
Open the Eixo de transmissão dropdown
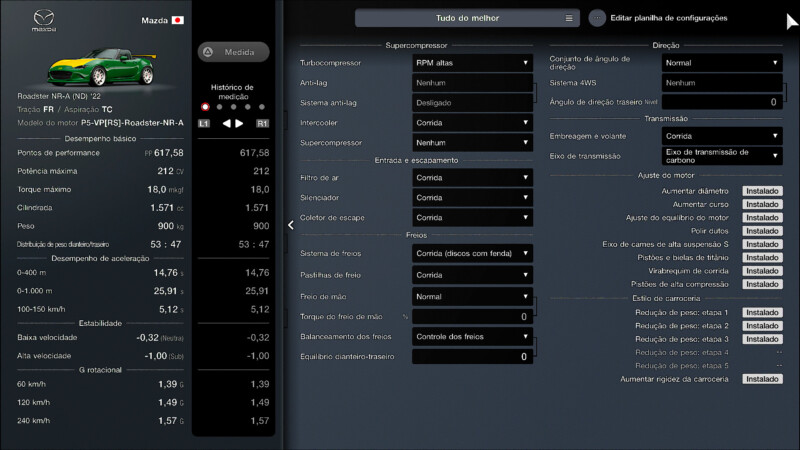pos(720,156)
